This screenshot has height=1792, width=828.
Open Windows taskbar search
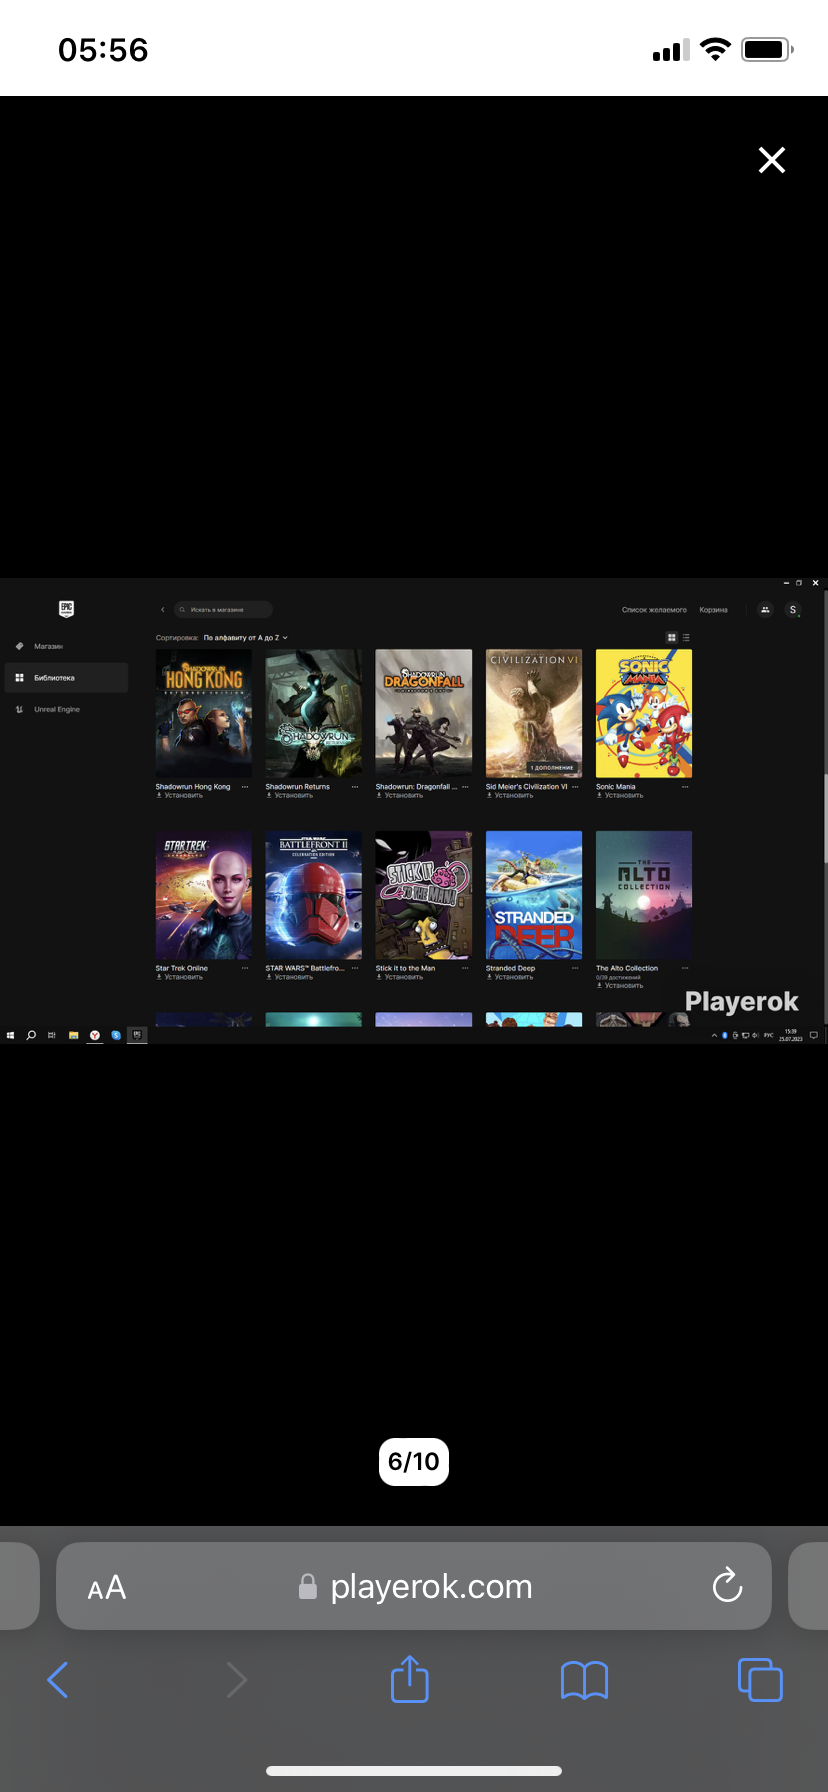[31, 1035]
